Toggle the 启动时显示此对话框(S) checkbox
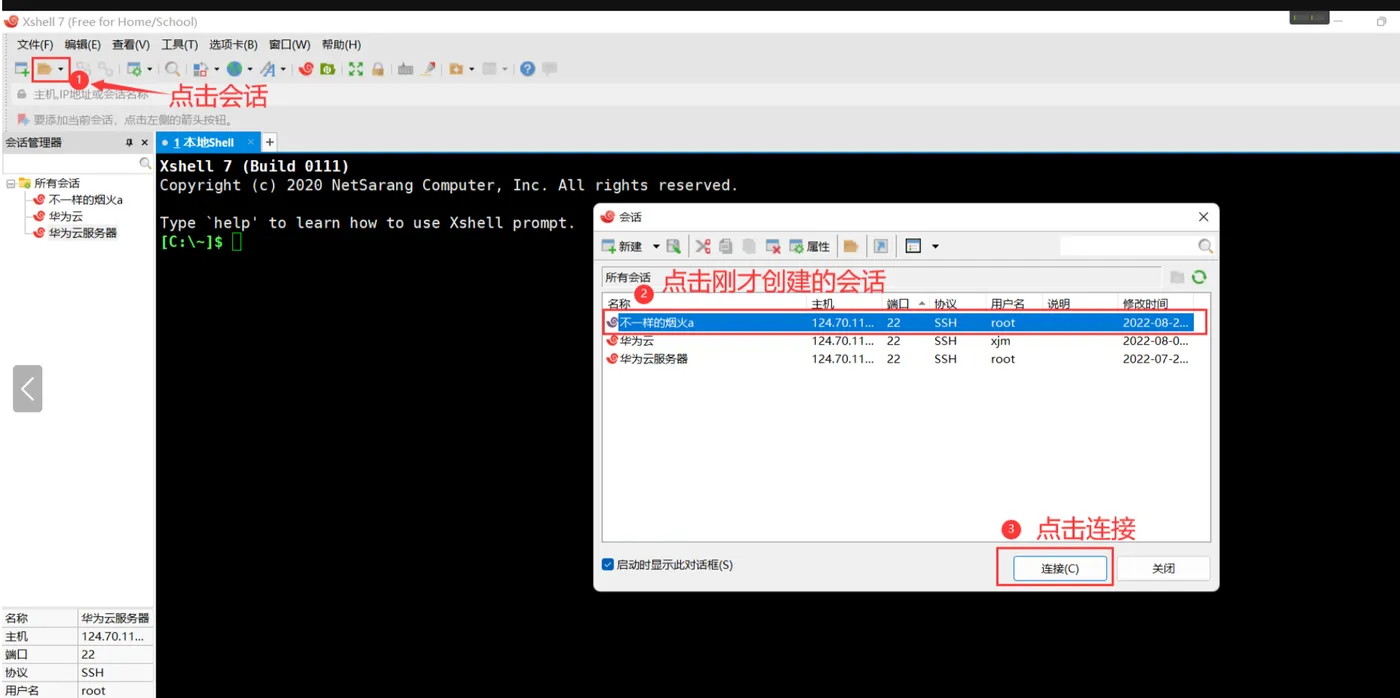The height and width of the screenshot is (698, 1400). click(x=608, y=565)
